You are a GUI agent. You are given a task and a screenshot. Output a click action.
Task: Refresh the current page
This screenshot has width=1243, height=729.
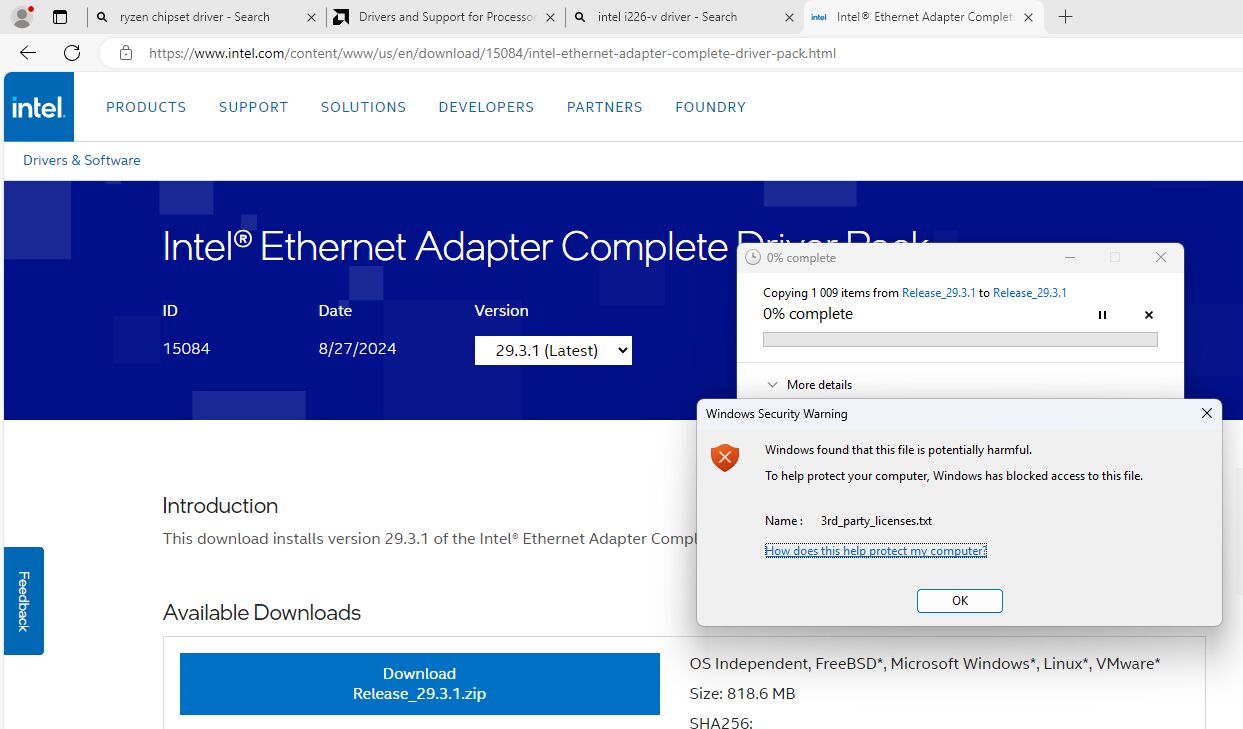point(72,53)
